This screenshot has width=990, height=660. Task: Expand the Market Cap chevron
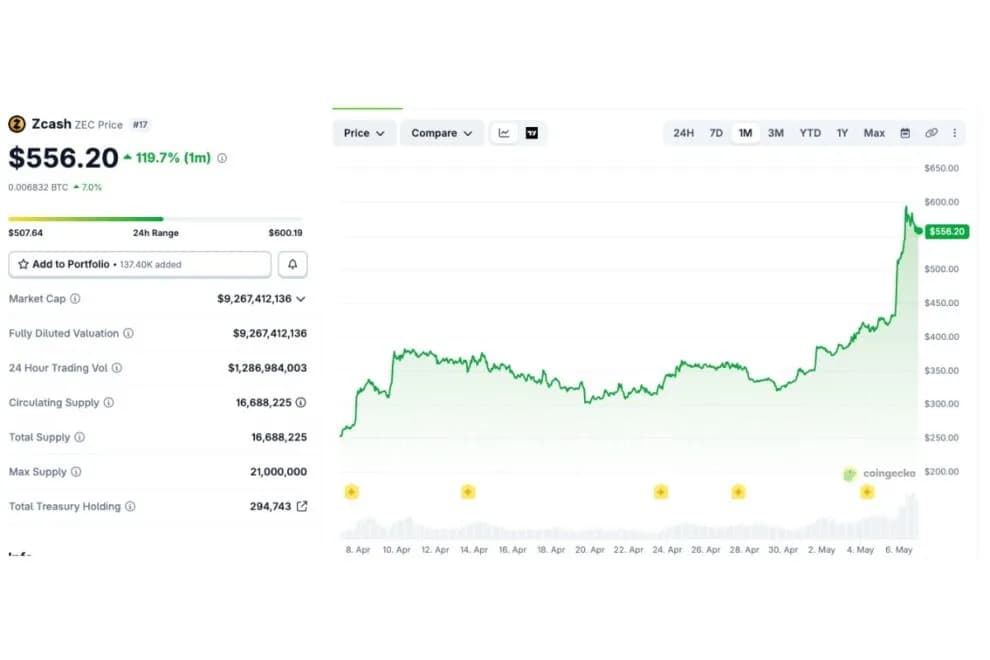click(x=301, y=299)
